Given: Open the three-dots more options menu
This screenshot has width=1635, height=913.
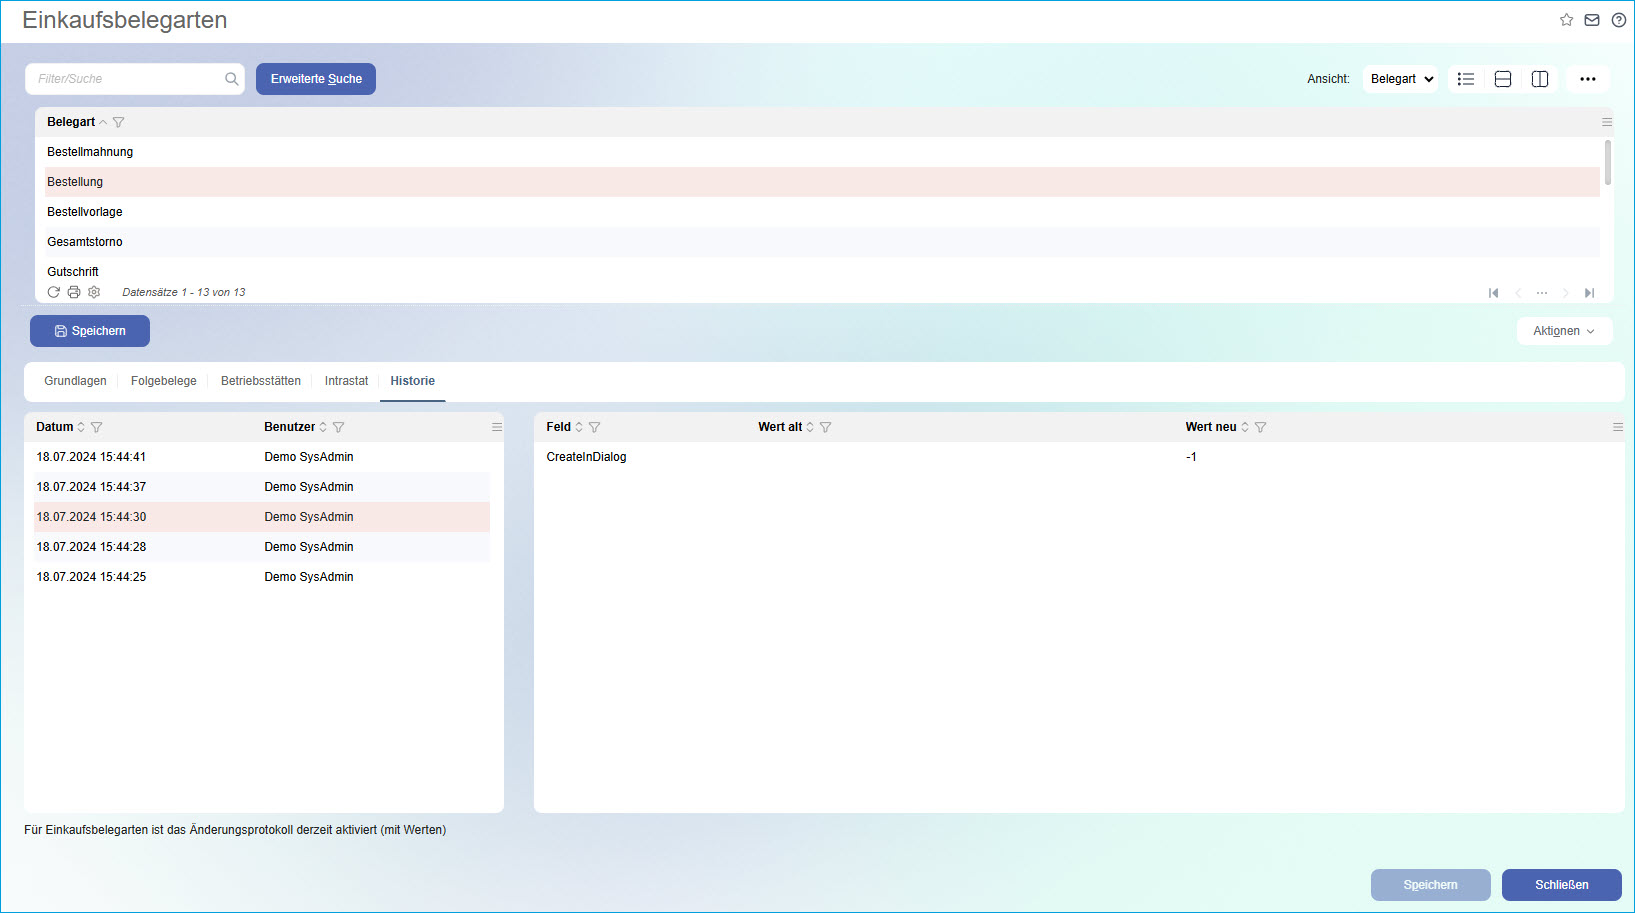Looking at the screenshot, I should point(1587,79).
